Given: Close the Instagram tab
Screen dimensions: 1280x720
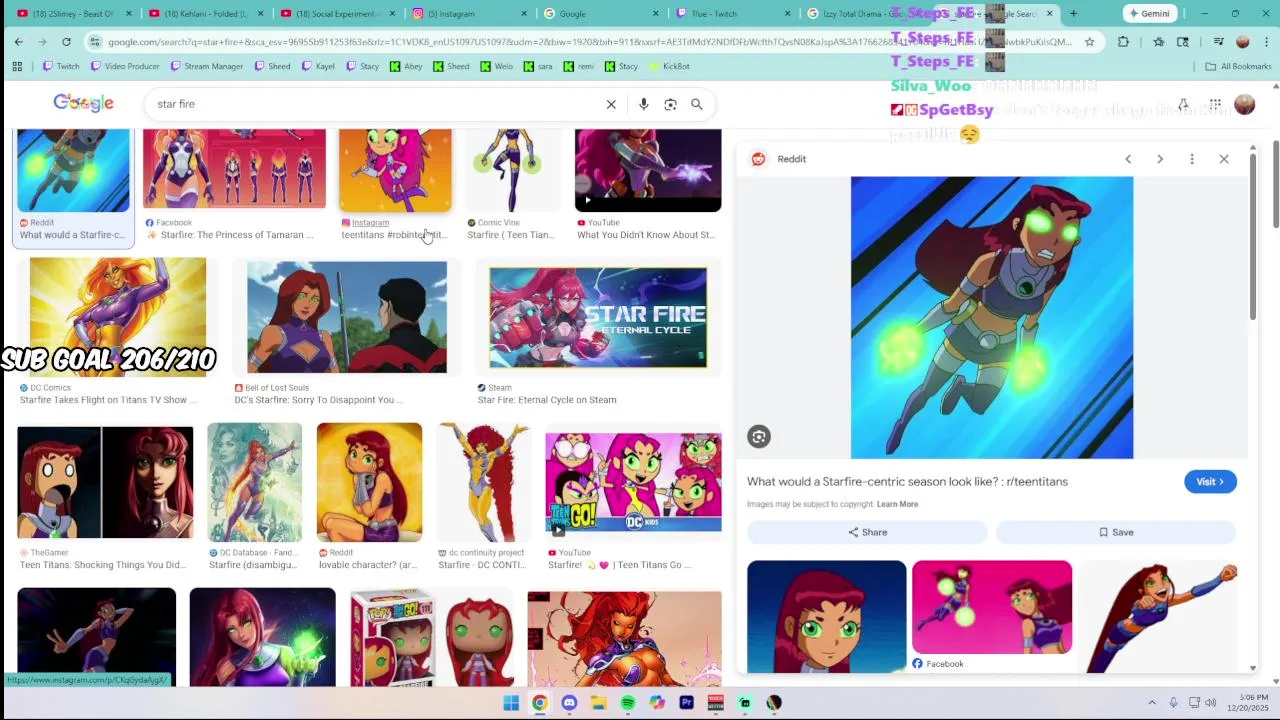Looking at the screenshot, I should pos(524,14).
